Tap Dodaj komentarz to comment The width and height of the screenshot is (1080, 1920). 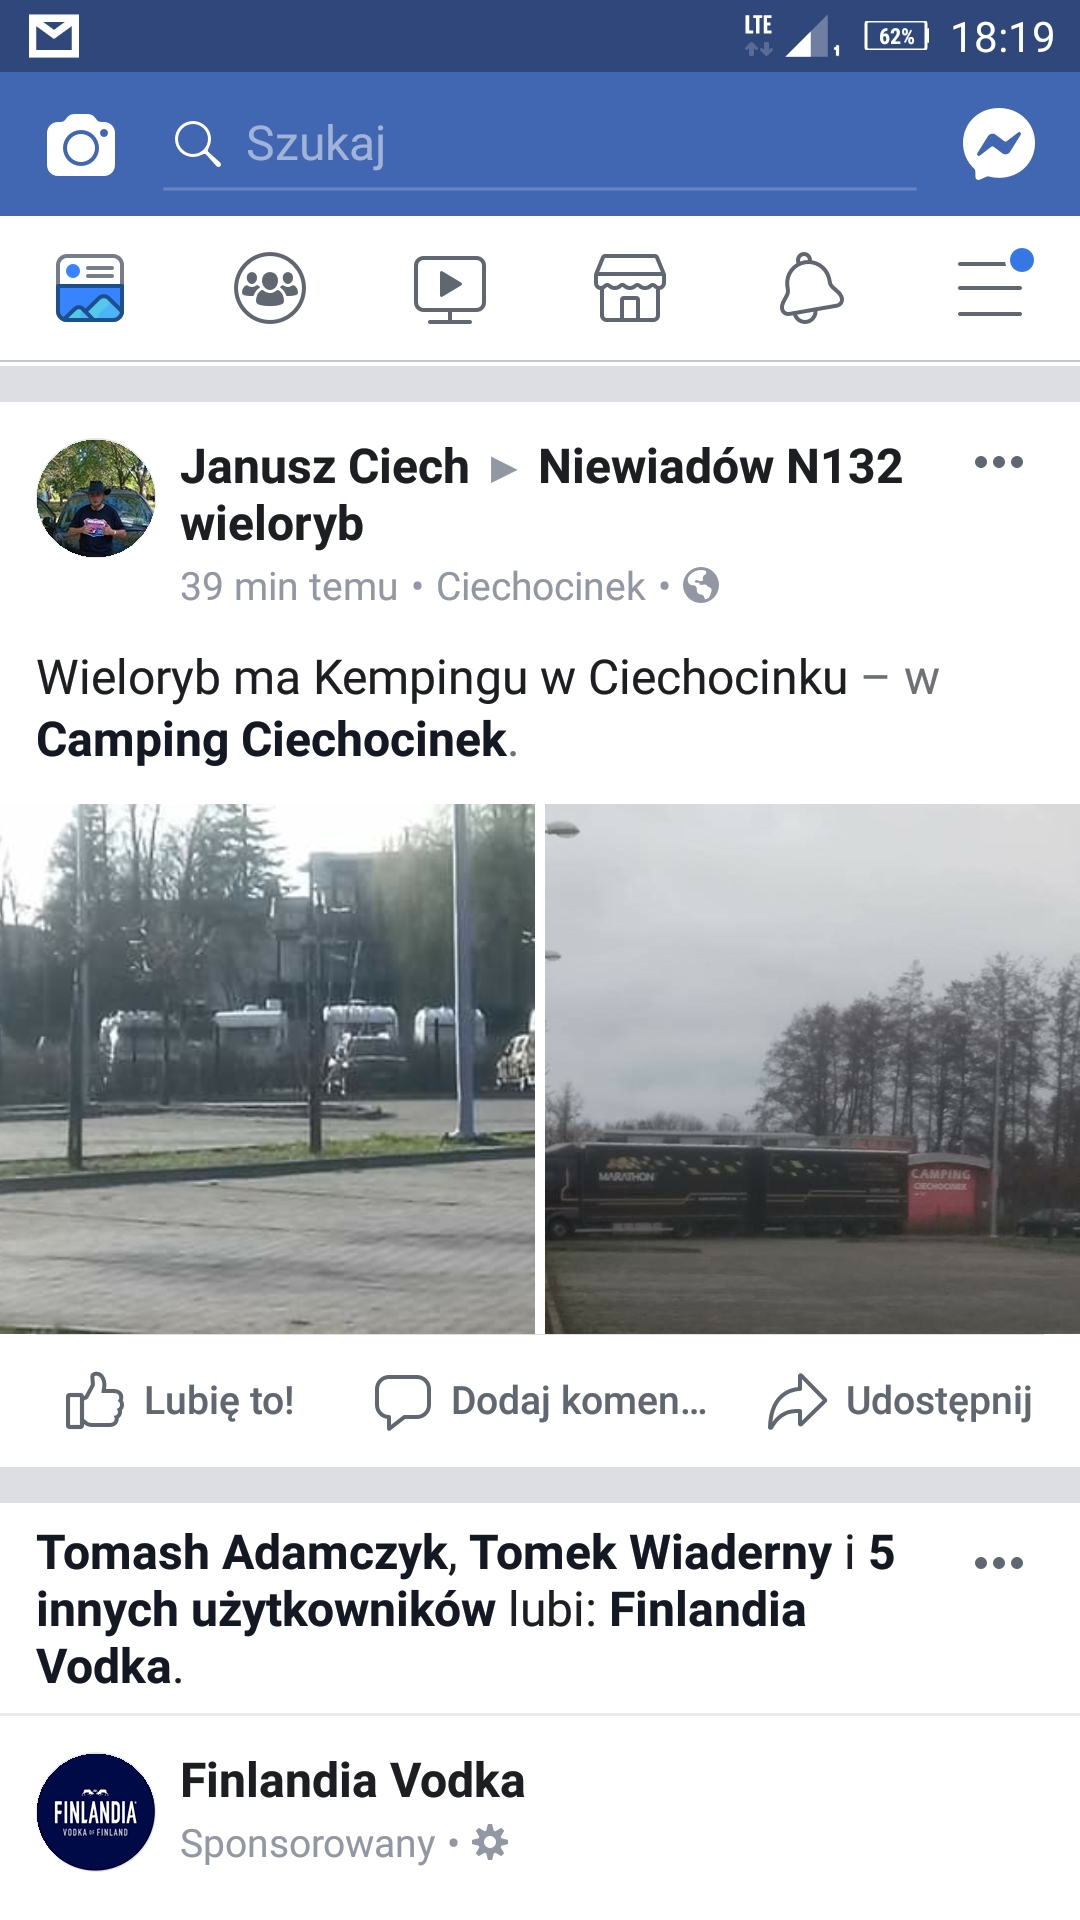click(541, 1400)
